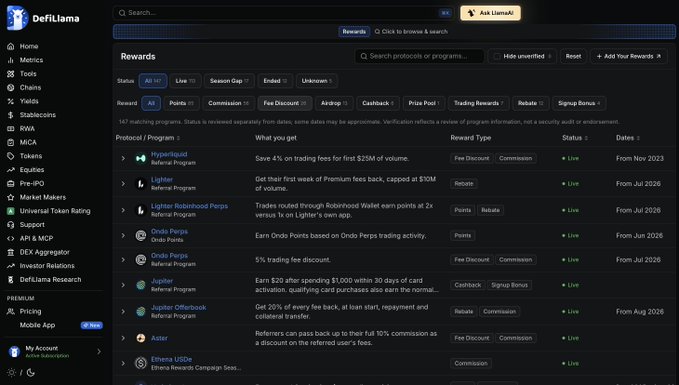The height and width of the screenshot is (385, 679).
Task: Open the Tokens tag icon
Action: tap(11, 156)
